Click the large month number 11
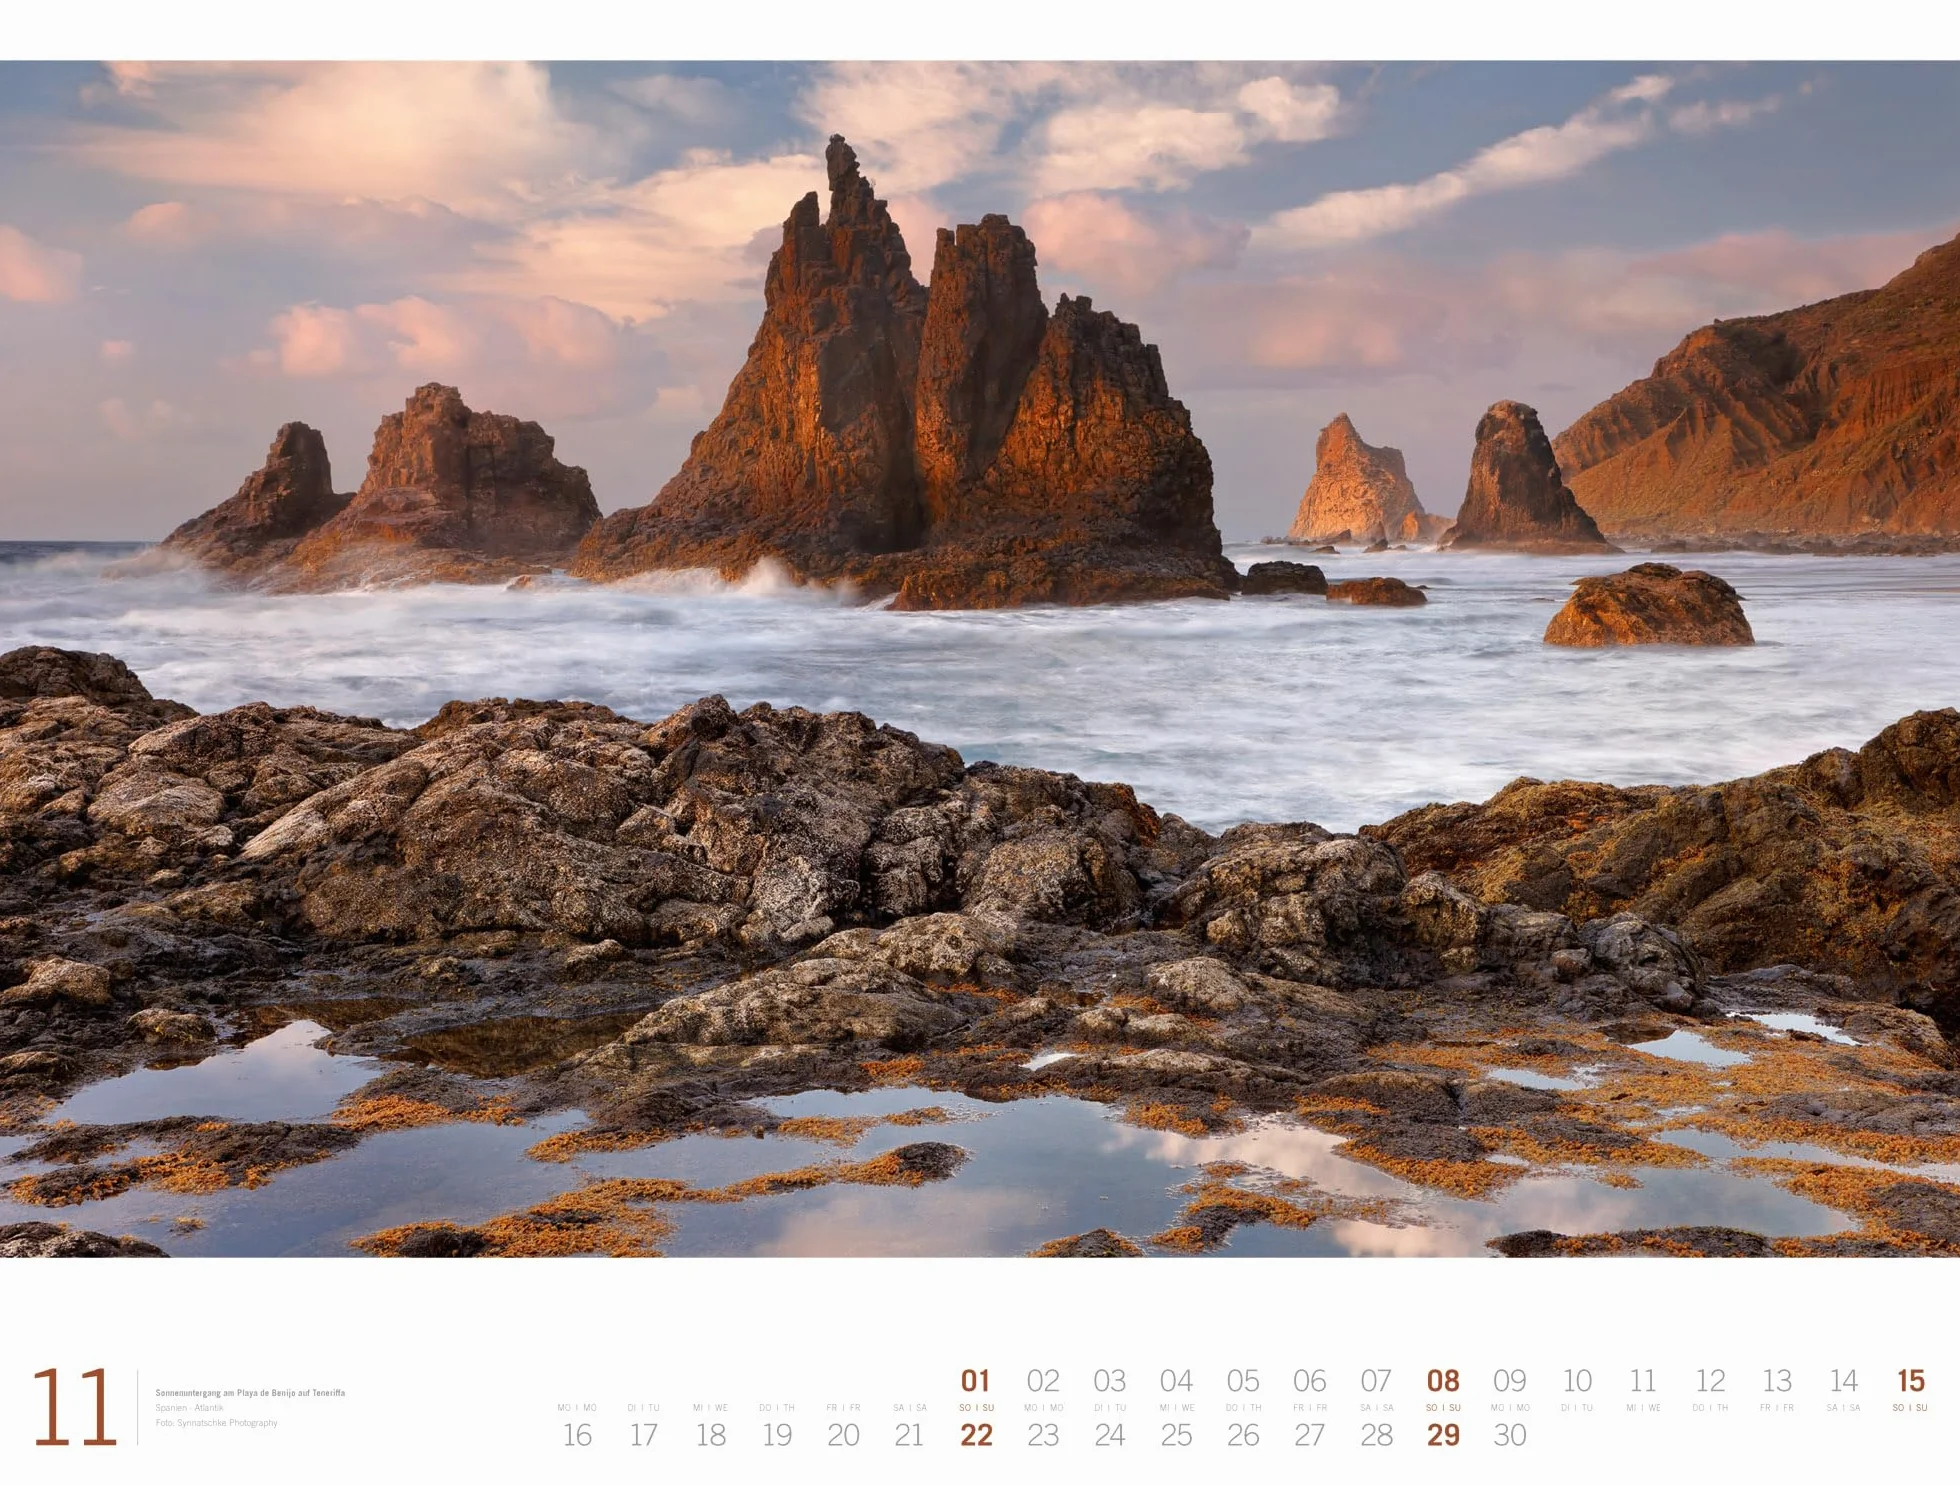This screenshot has height=1485, width=1960. click(74, 1408)
